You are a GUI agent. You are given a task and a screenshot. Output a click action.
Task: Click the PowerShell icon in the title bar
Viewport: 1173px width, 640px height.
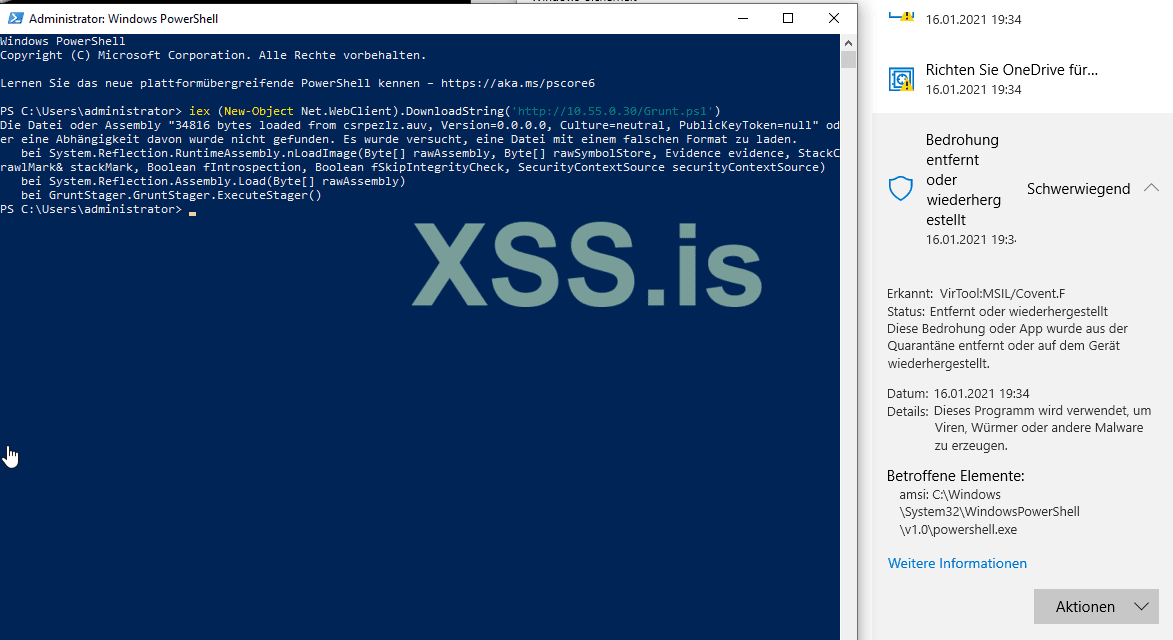pyautogui.click(x=15, y=18)
